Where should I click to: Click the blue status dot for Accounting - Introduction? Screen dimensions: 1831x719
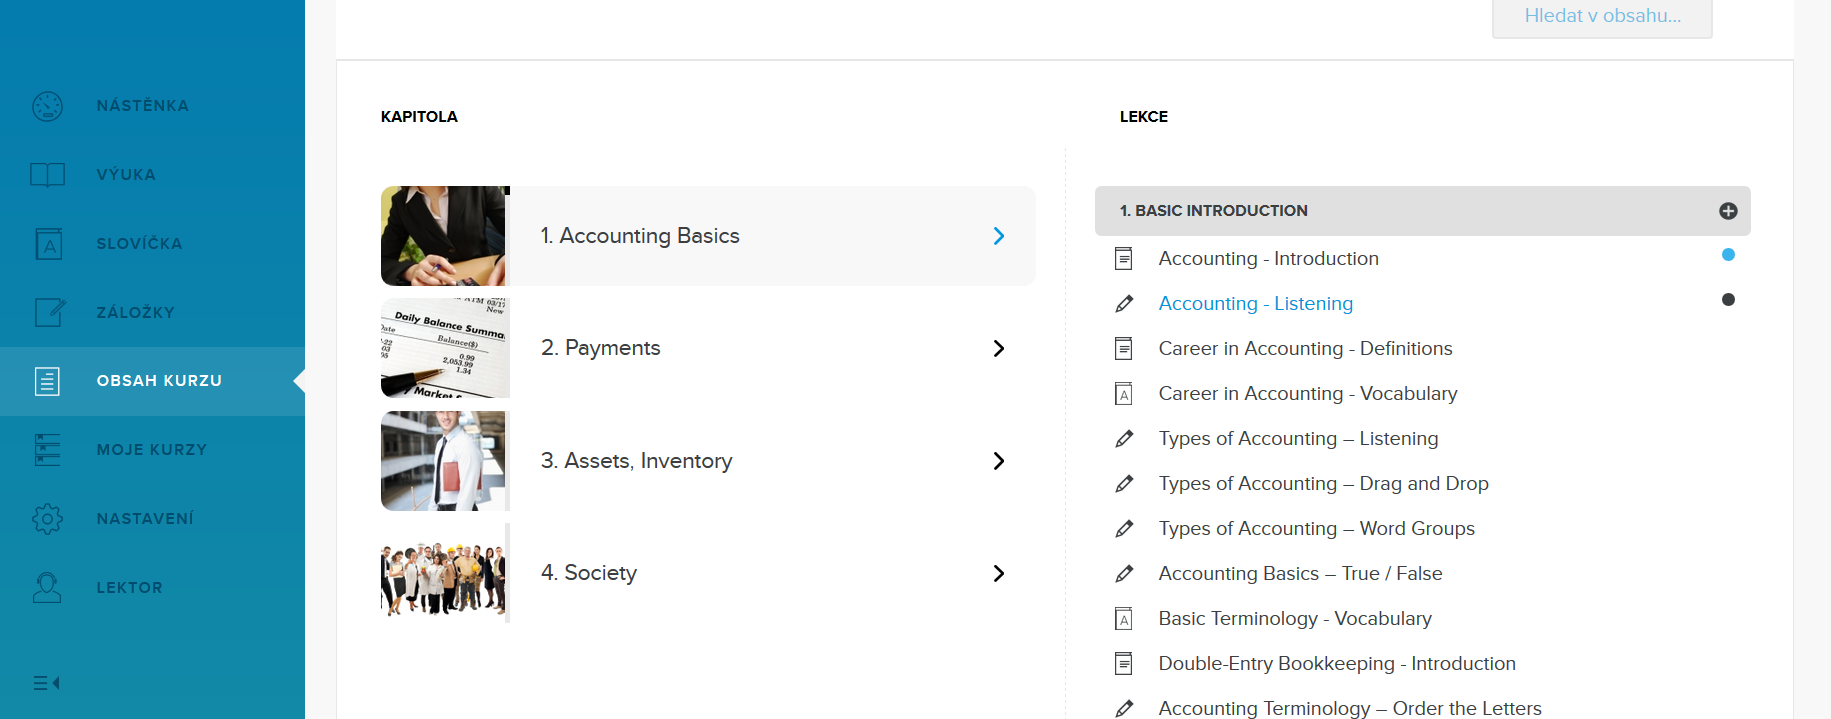pos(1727,255)
